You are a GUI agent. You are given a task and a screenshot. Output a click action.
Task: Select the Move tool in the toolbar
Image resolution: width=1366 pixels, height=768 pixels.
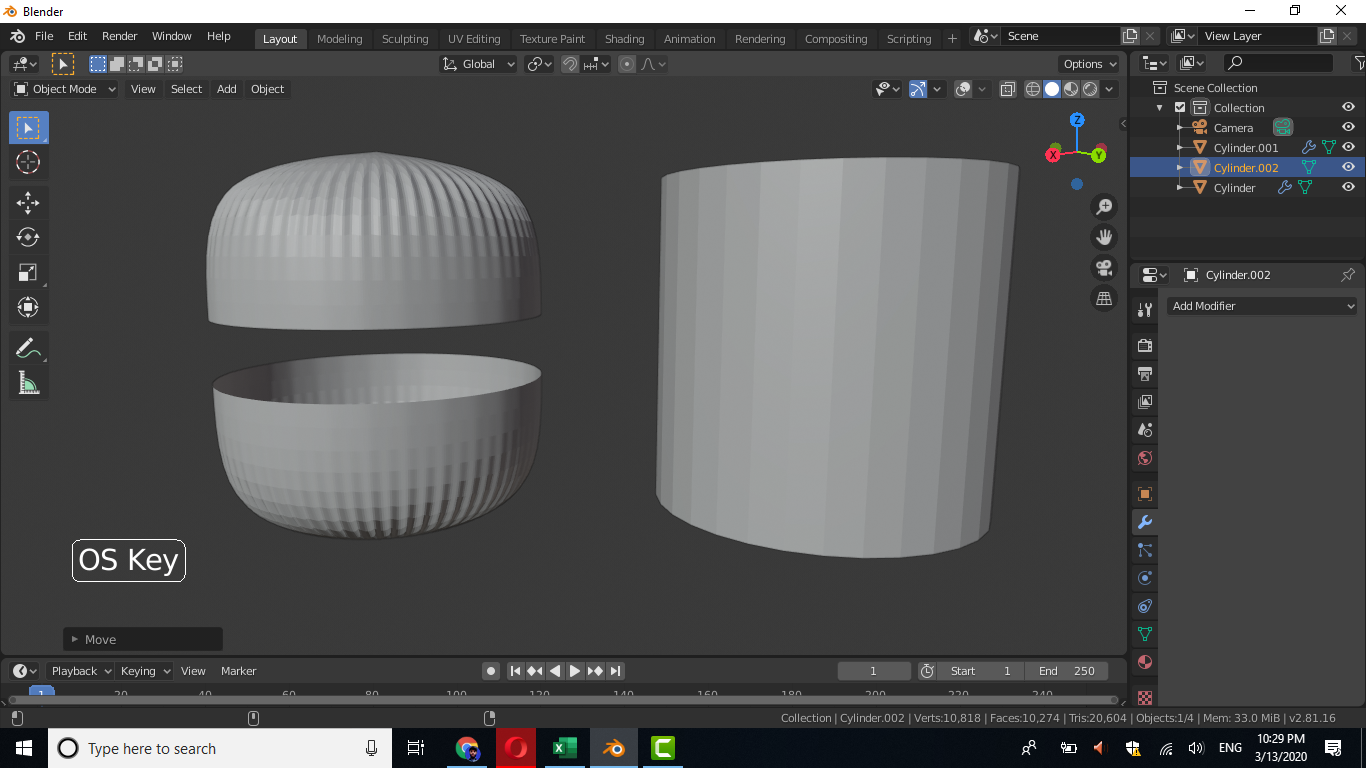click(28, 203)
